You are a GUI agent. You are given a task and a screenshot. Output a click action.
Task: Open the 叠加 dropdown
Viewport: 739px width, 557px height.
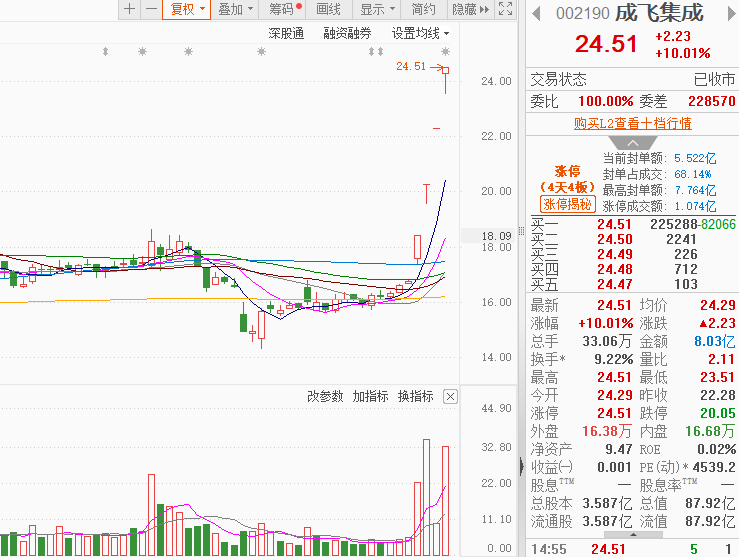[x=235, y=9]
